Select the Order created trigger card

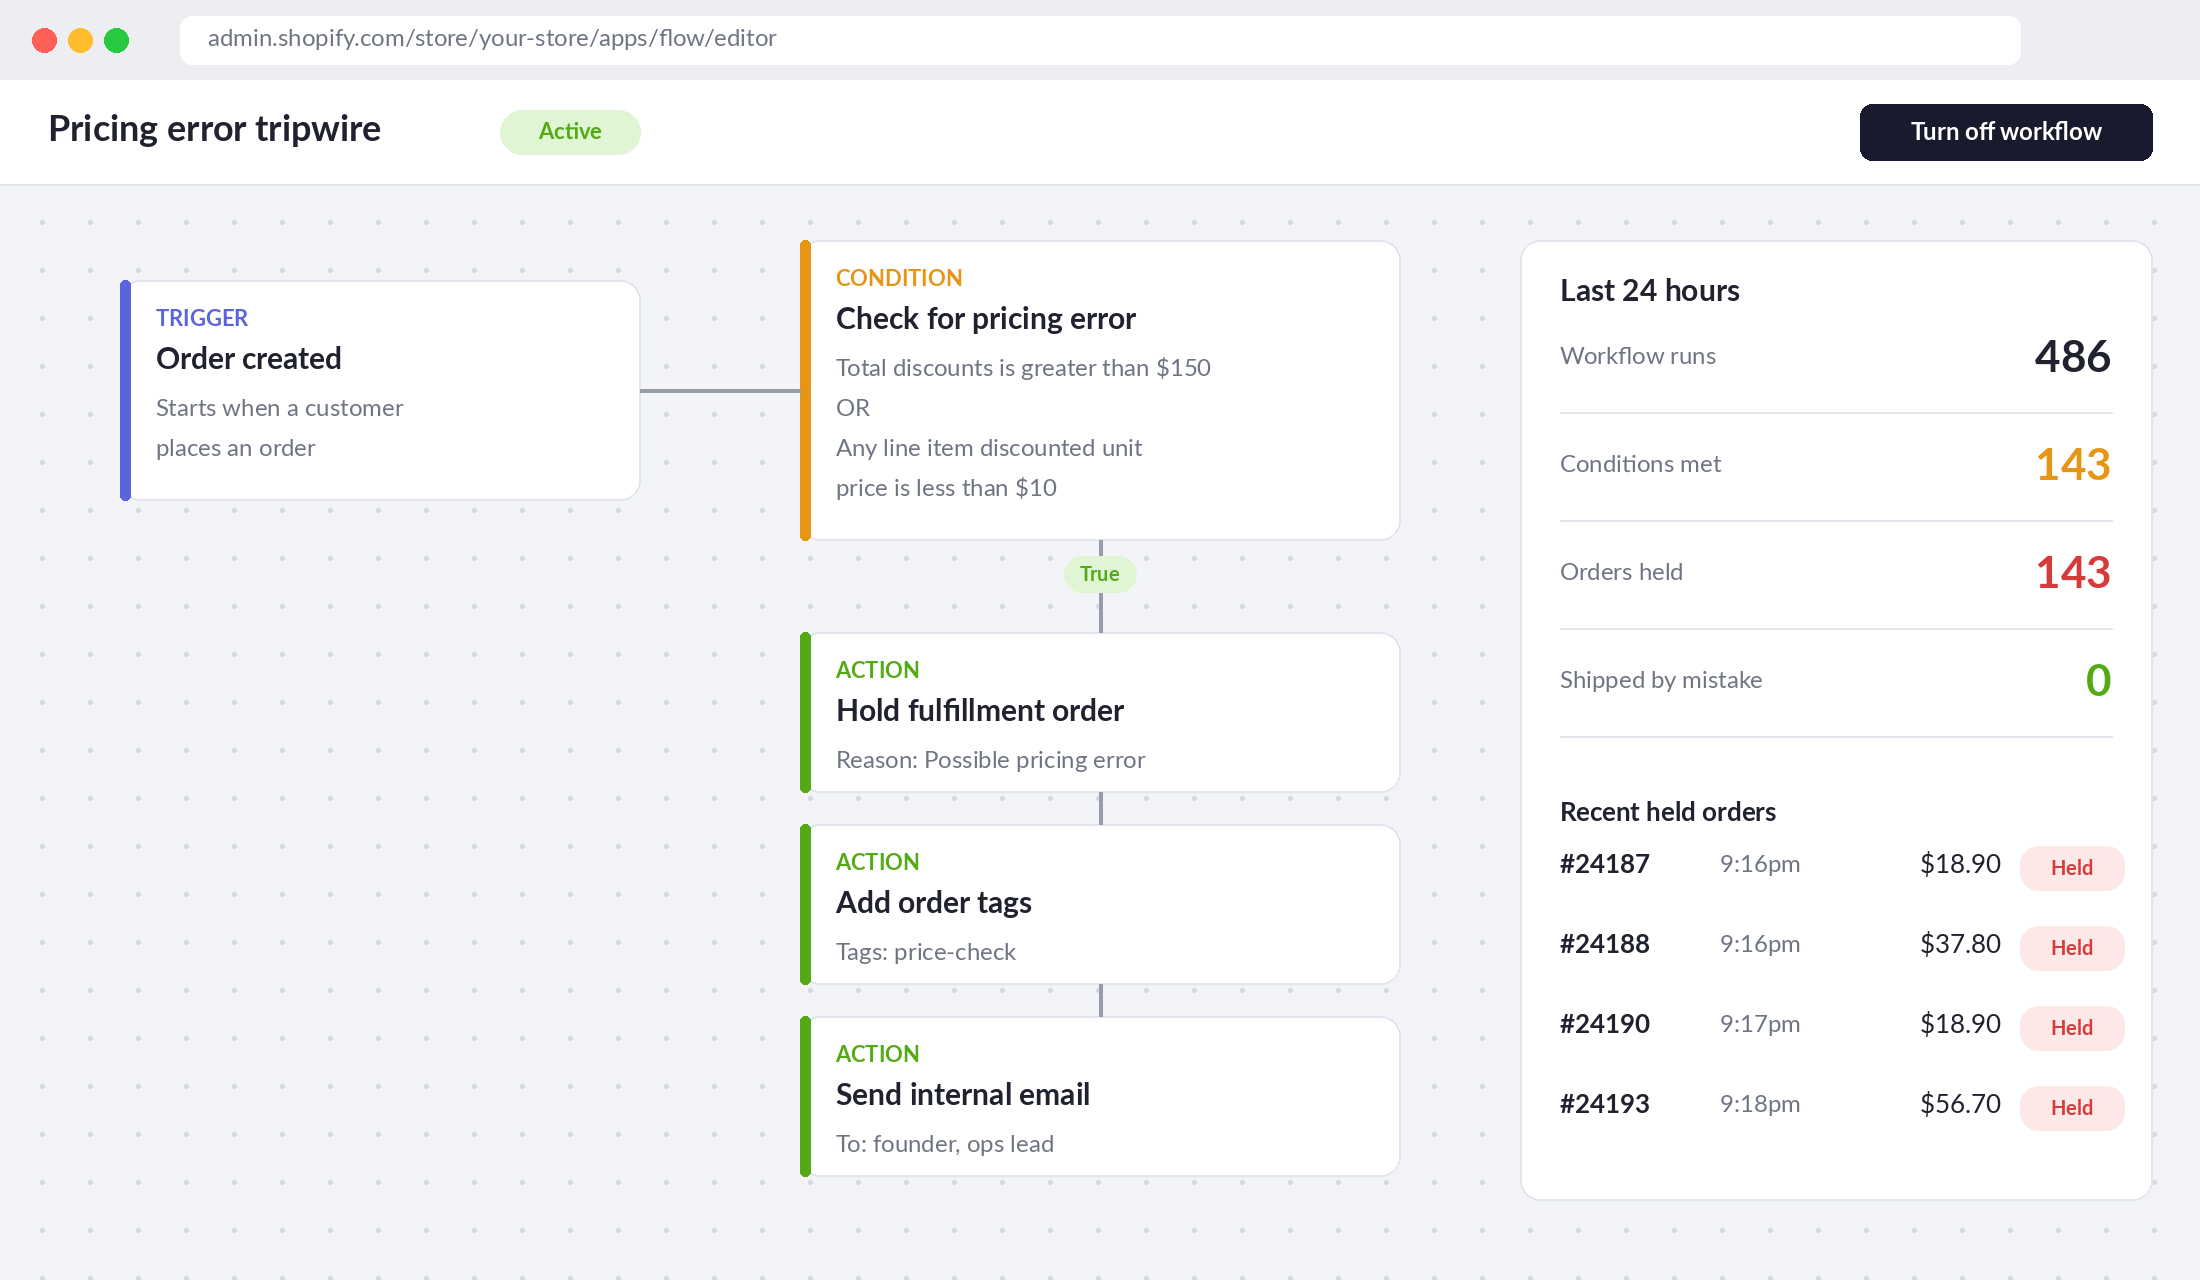[380, 390]
